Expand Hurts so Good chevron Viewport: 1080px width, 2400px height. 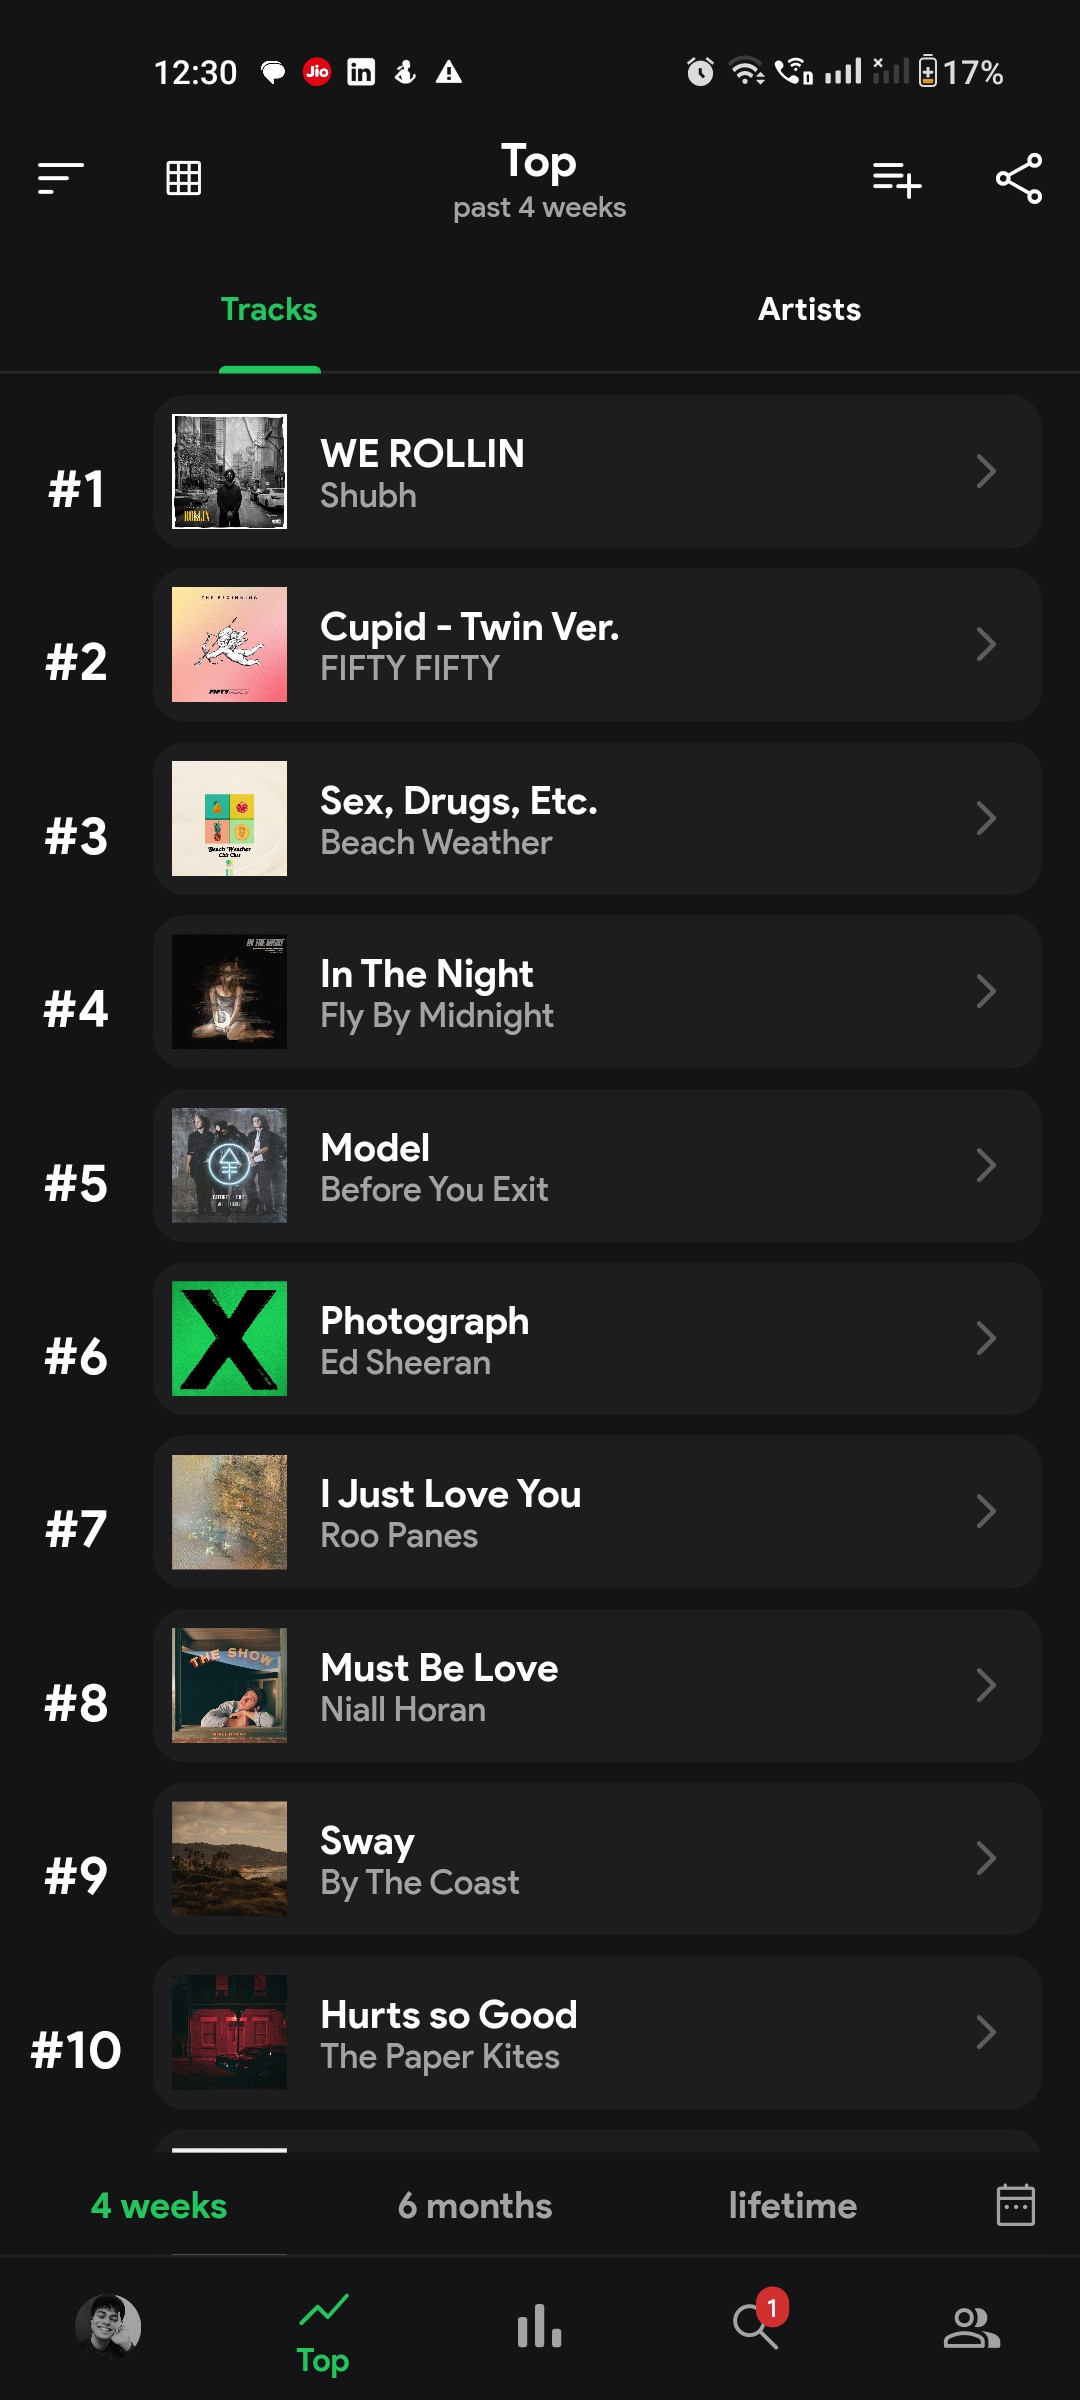986,2032
